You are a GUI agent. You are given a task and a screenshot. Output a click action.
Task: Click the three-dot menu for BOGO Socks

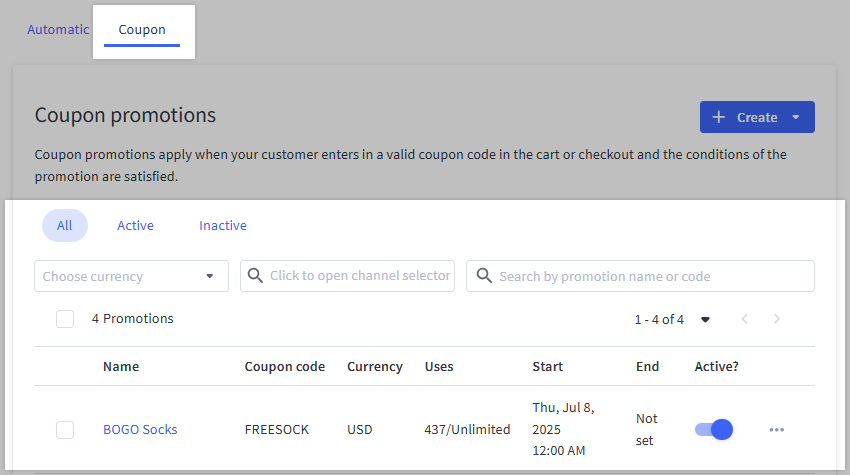click(776, 430)
